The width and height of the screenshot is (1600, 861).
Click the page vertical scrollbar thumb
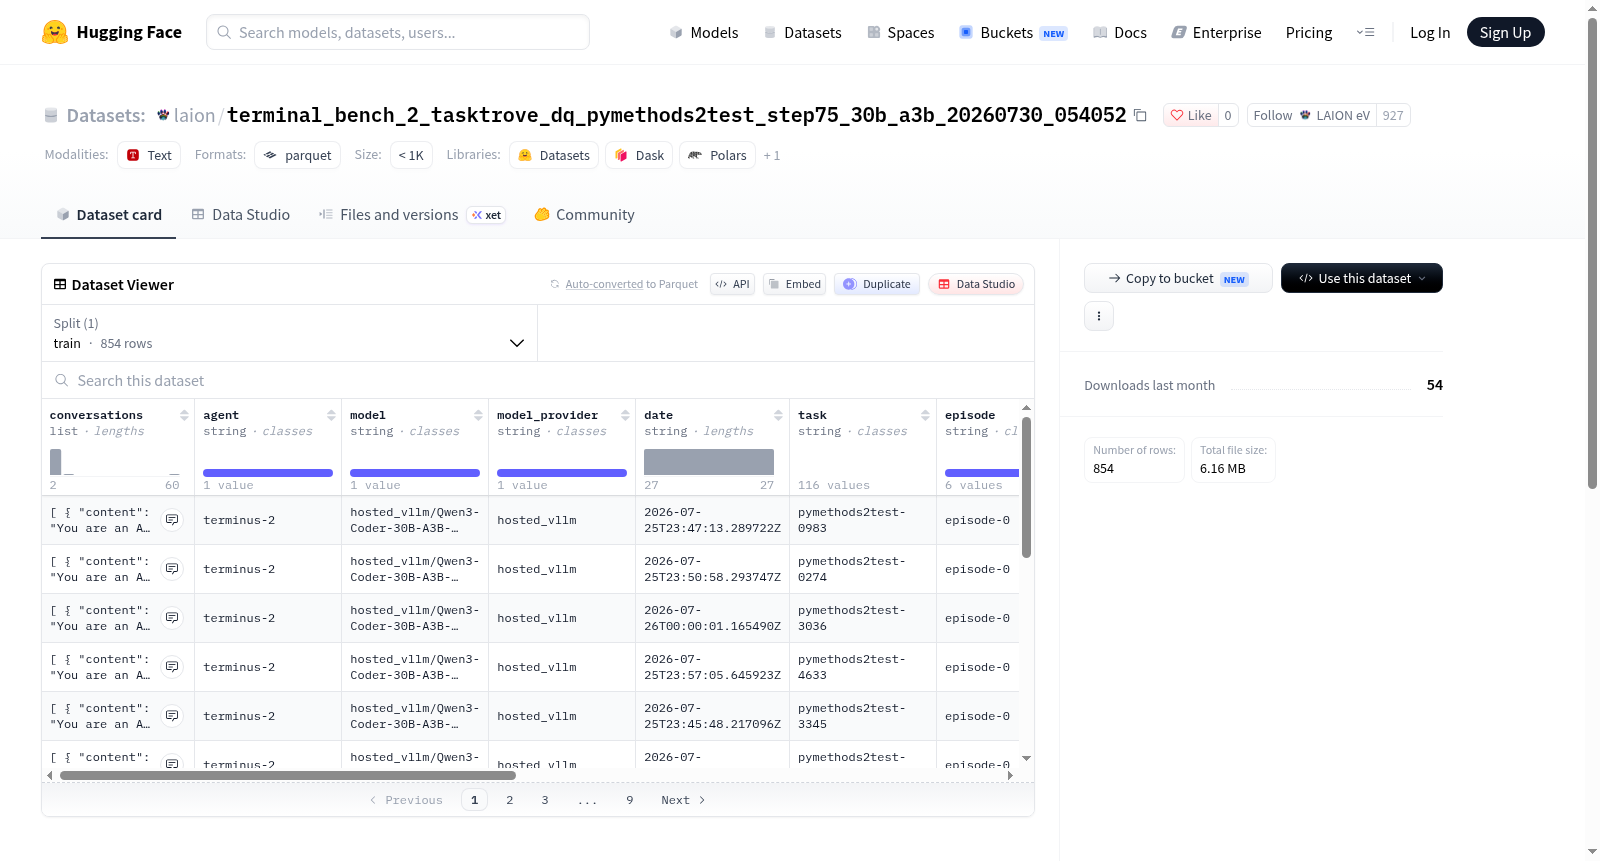(x=1592, y=253)
